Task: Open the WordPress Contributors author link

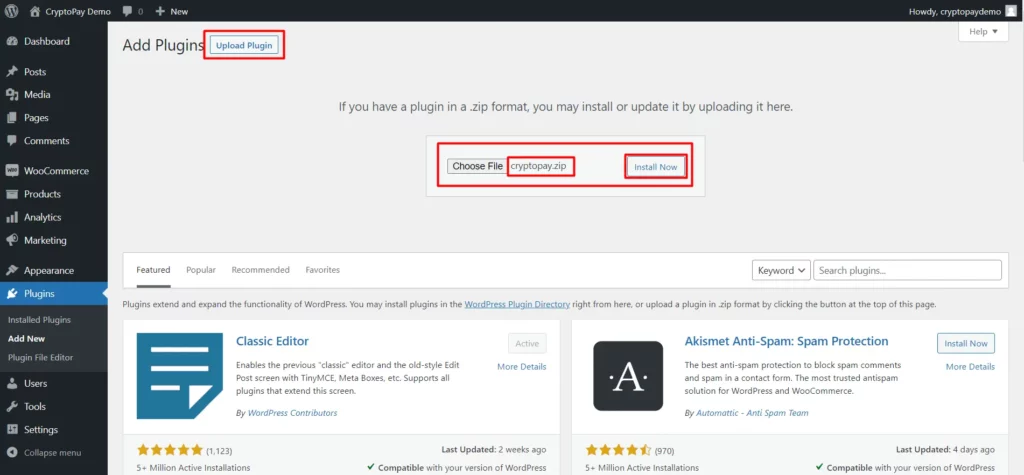Action: (x=293, y=413)
